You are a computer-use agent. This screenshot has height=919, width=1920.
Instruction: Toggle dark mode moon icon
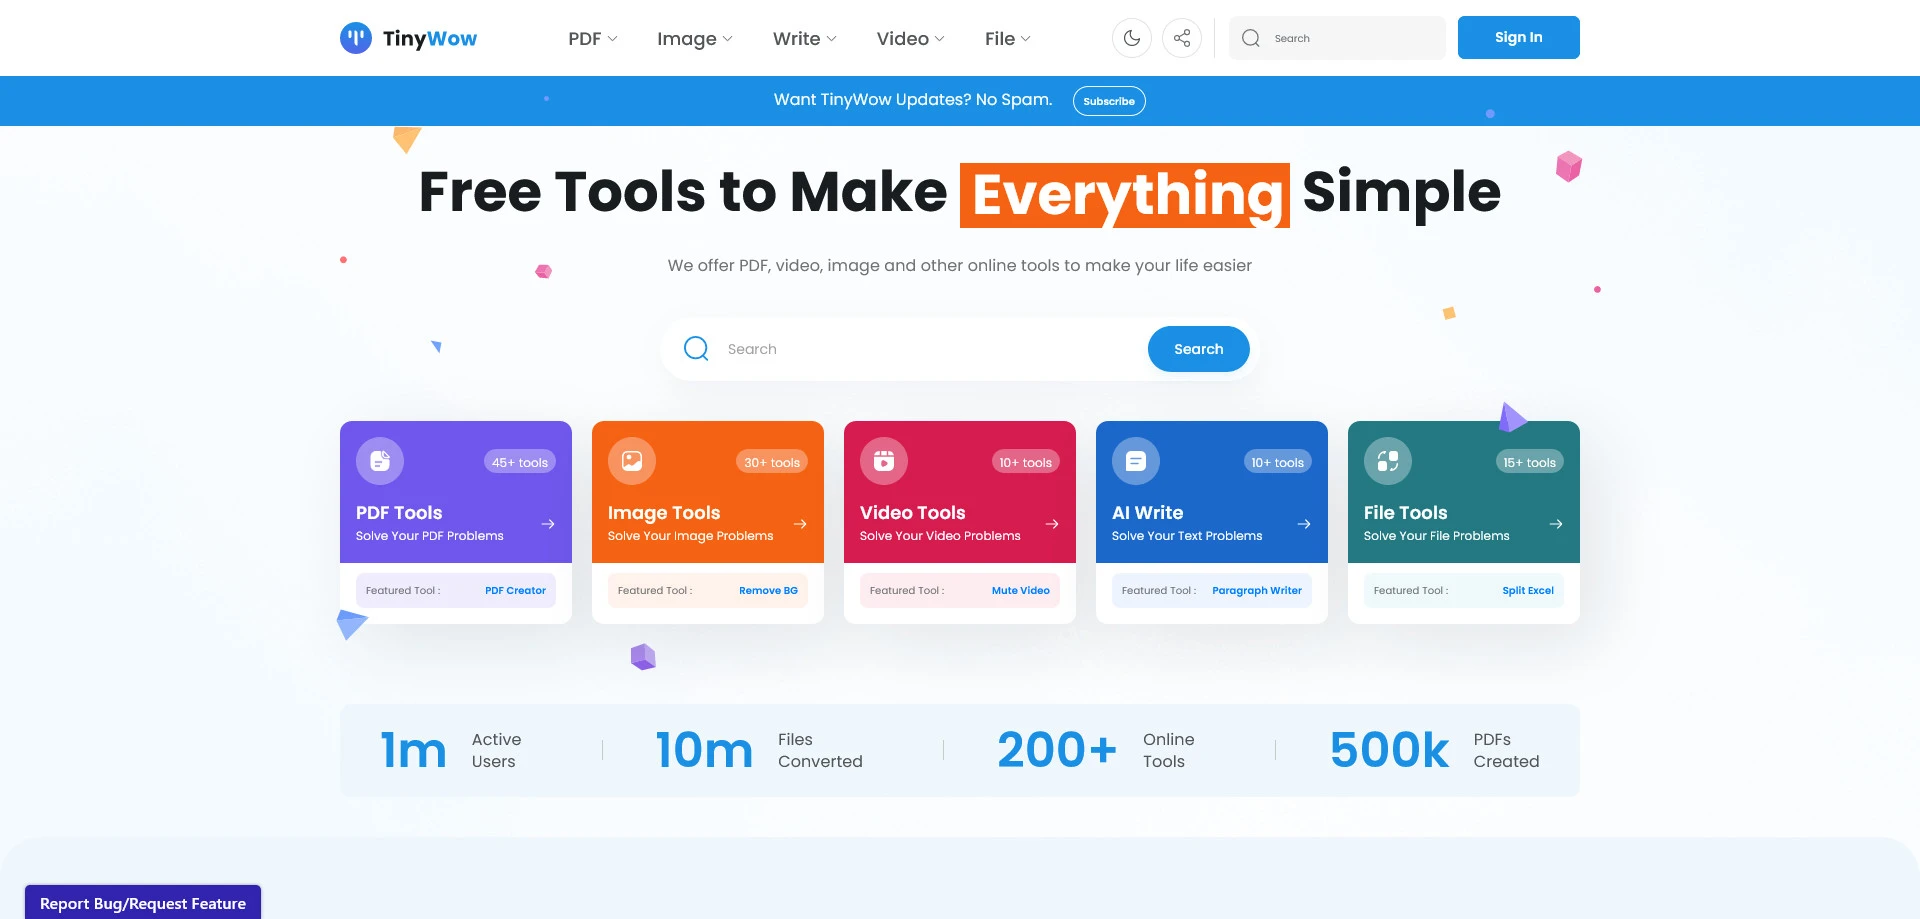(x=1132, y=38)
